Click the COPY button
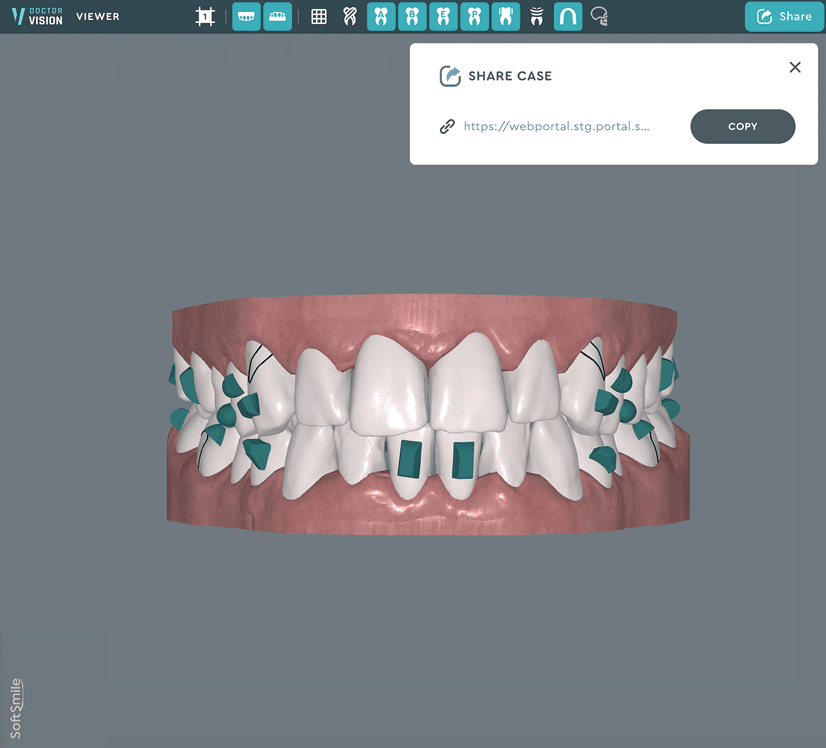The height and width of the screenshot is (748, 826). pyautogui.click(x=742, y=126)
